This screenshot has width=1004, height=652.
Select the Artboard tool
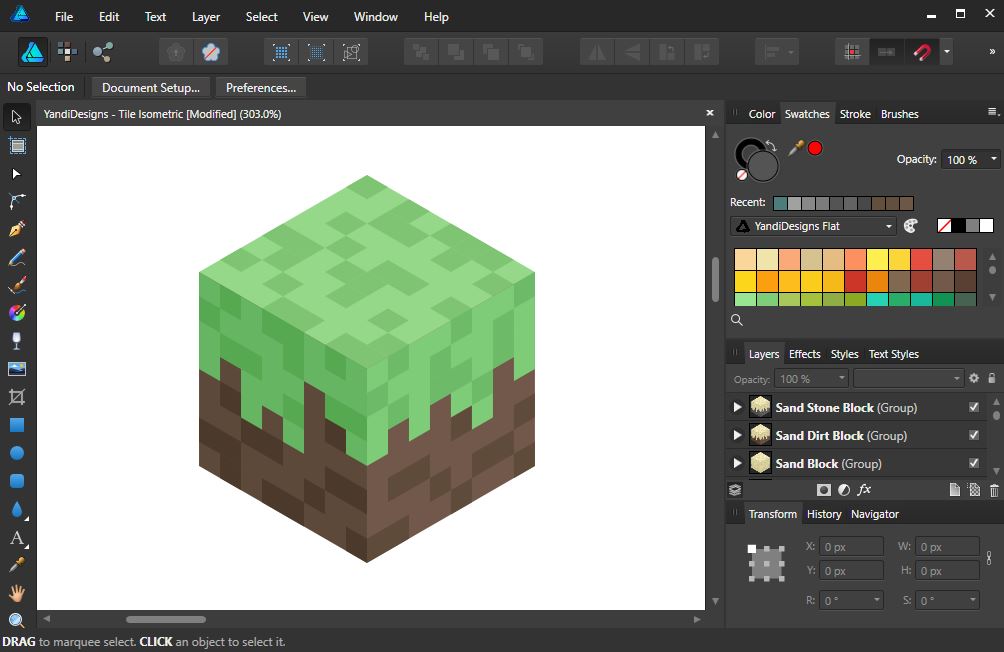coord(17,146)
